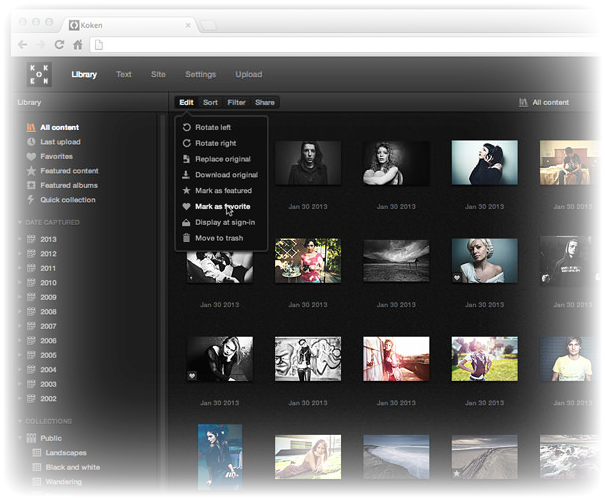Click the heart icon beside Mark as favorite
605x500 pixels.
pyautogui.click(x=186, y=206)
